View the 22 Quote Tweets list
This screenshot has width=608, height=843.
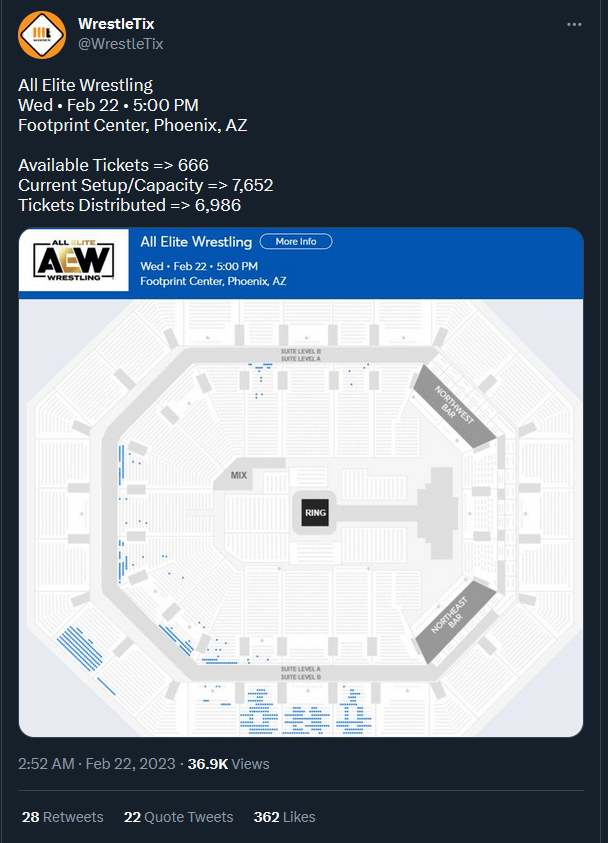(178, 817)
